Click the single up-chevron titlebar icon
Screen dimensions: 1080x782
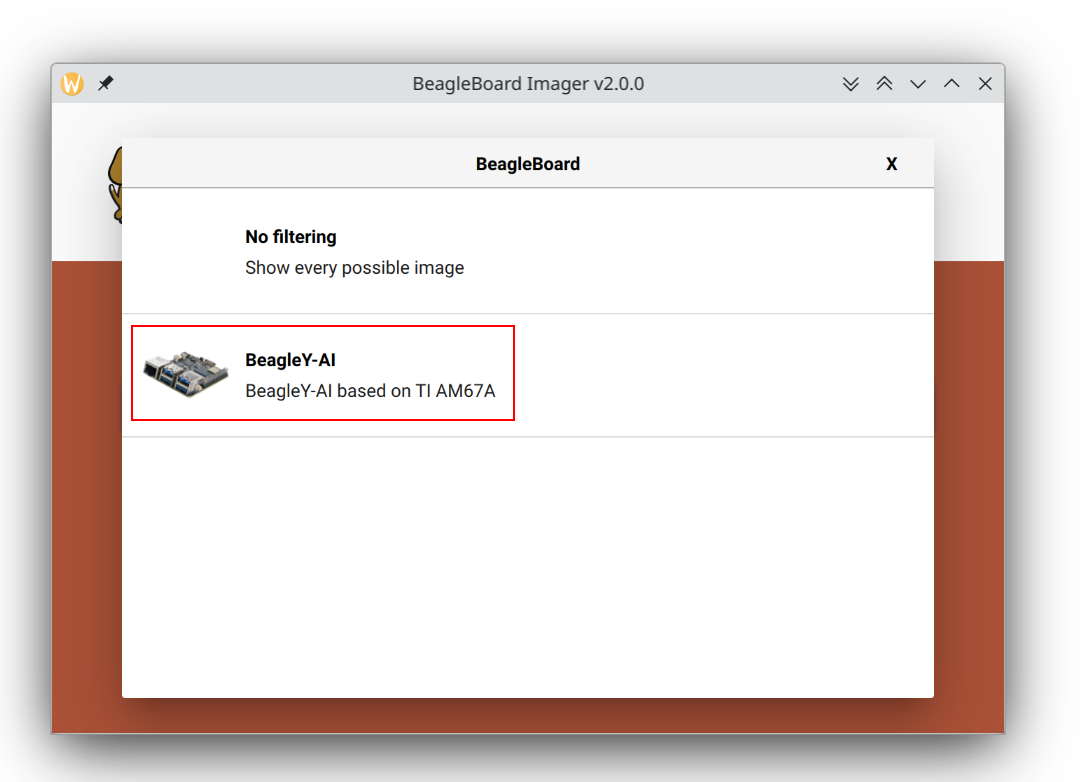tap(951, 84)
